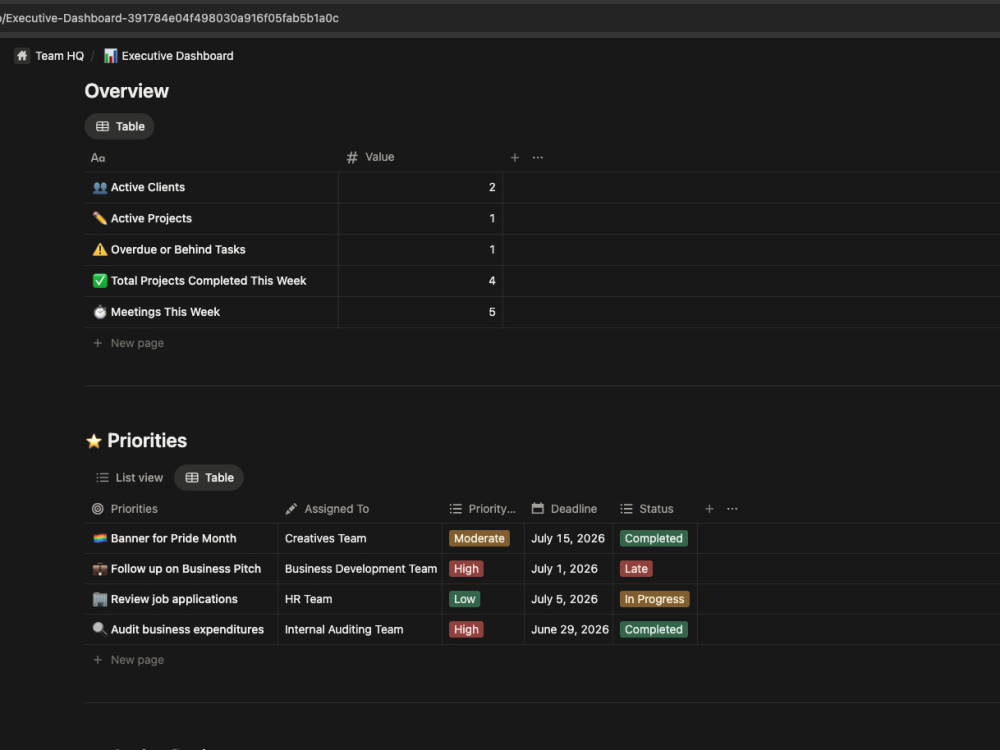Viewport: 1000px width, 750px height.
Task: Add a property to the Overview table with plus
Action: click(515, 158)
